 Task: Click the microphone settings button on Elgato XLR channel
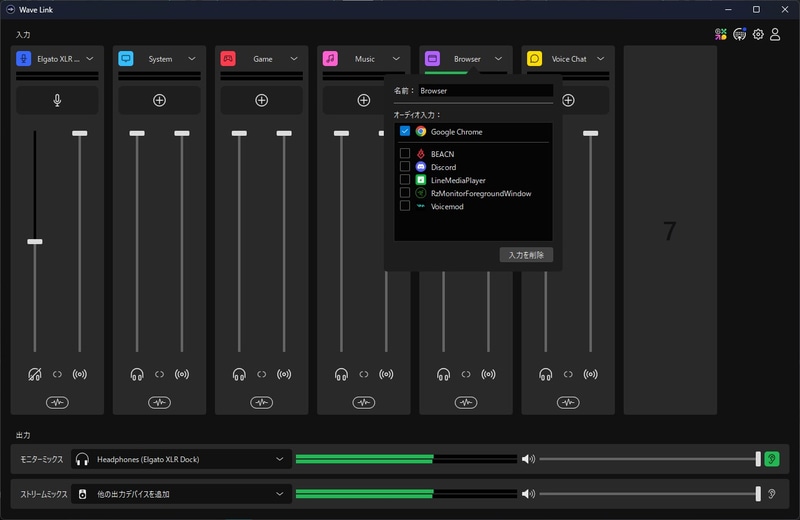[x=57, y=100]
